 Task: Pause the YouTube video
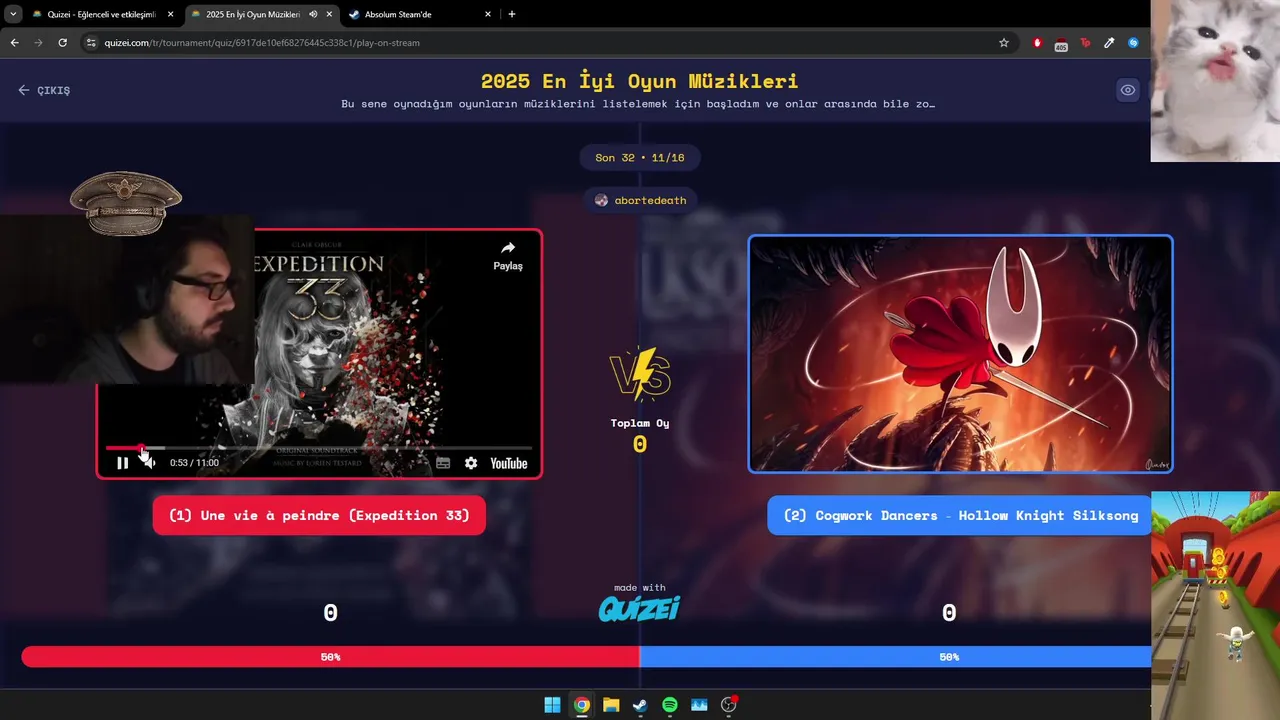coord(122,463)
